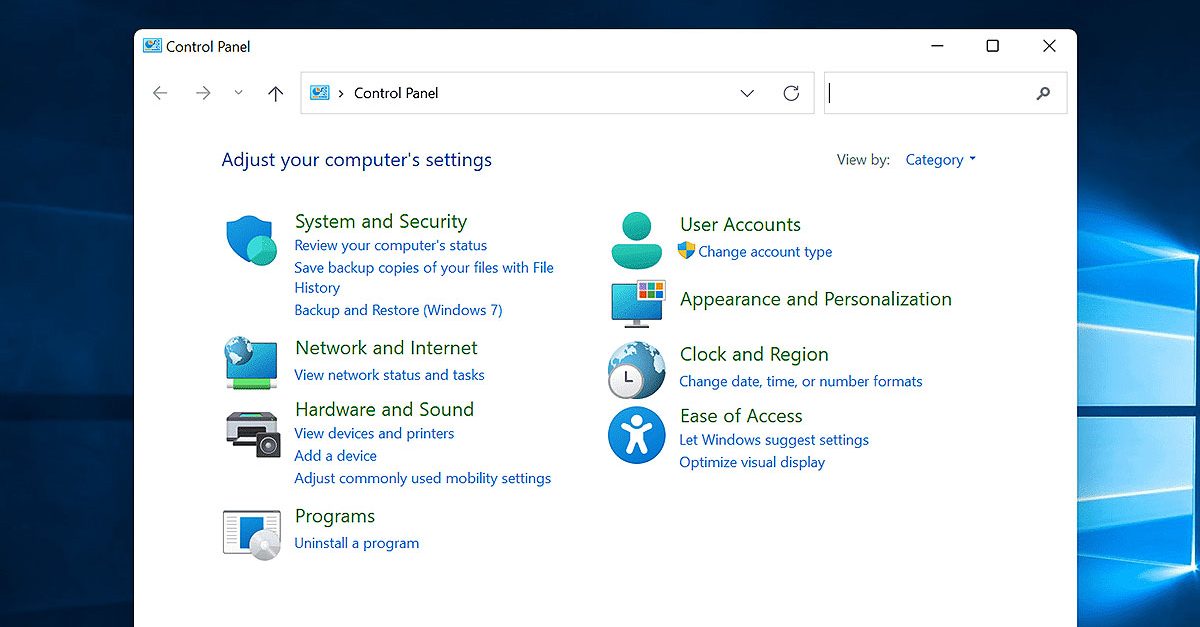Navigate up to the parent folder
Viewport: 1200px width, 627px height.
(276, 92)
